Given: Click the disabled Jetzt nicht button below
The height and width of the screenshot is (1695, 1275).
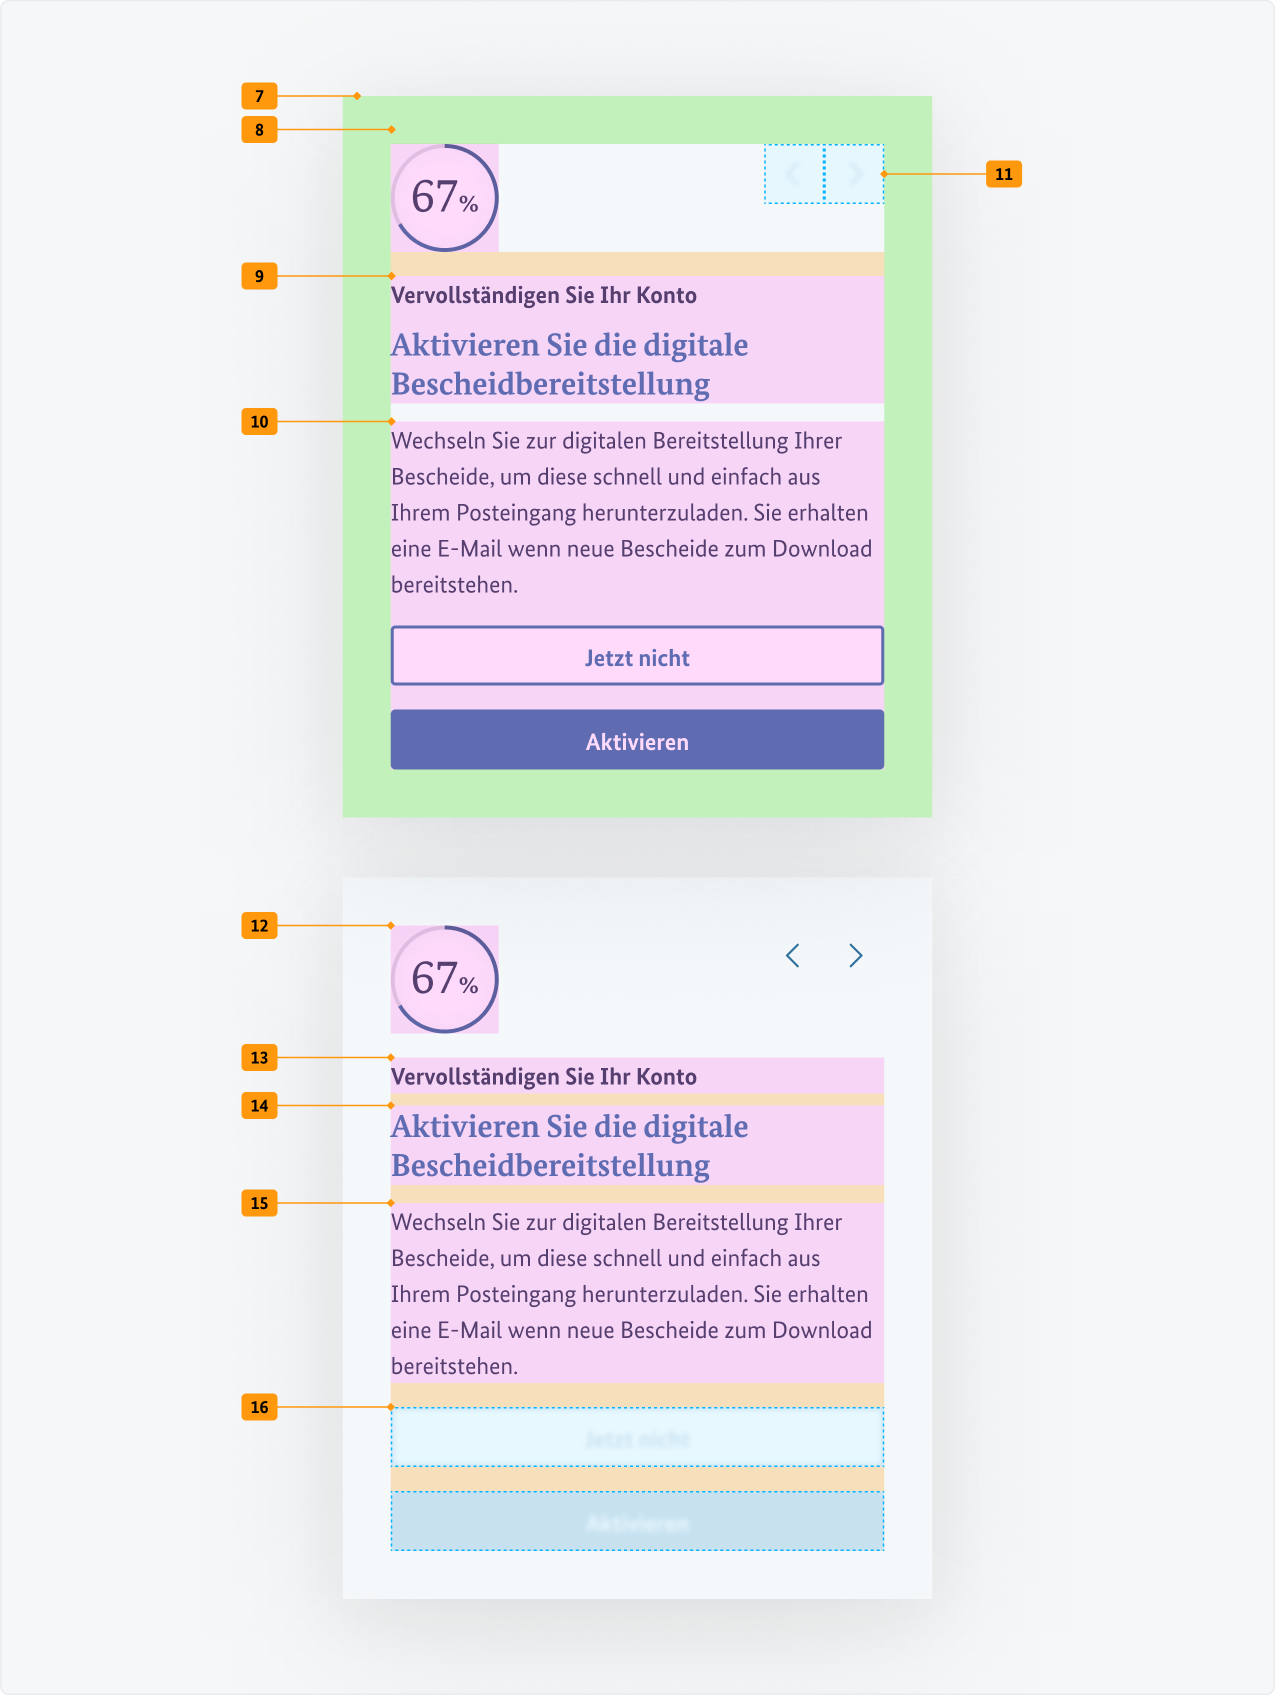Looking at the screenshot, I should pyautogui.click(x=637, y=1437).
